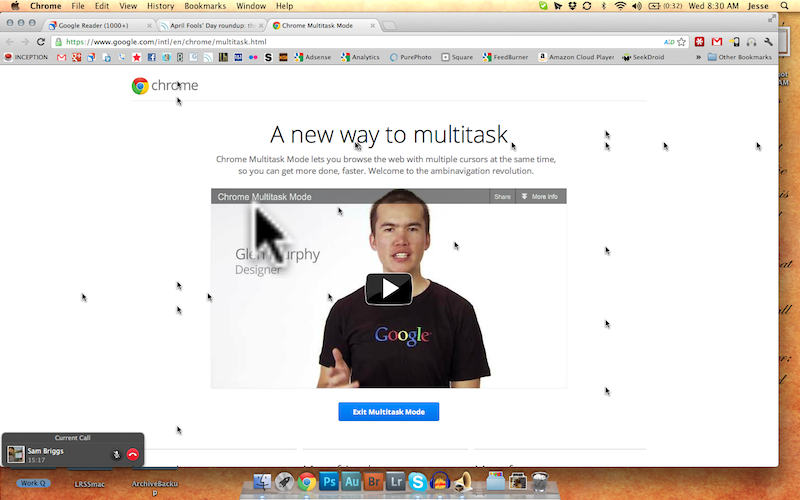Go forward to the next page
Screen dimensions: 800x500
click(25, 42)
